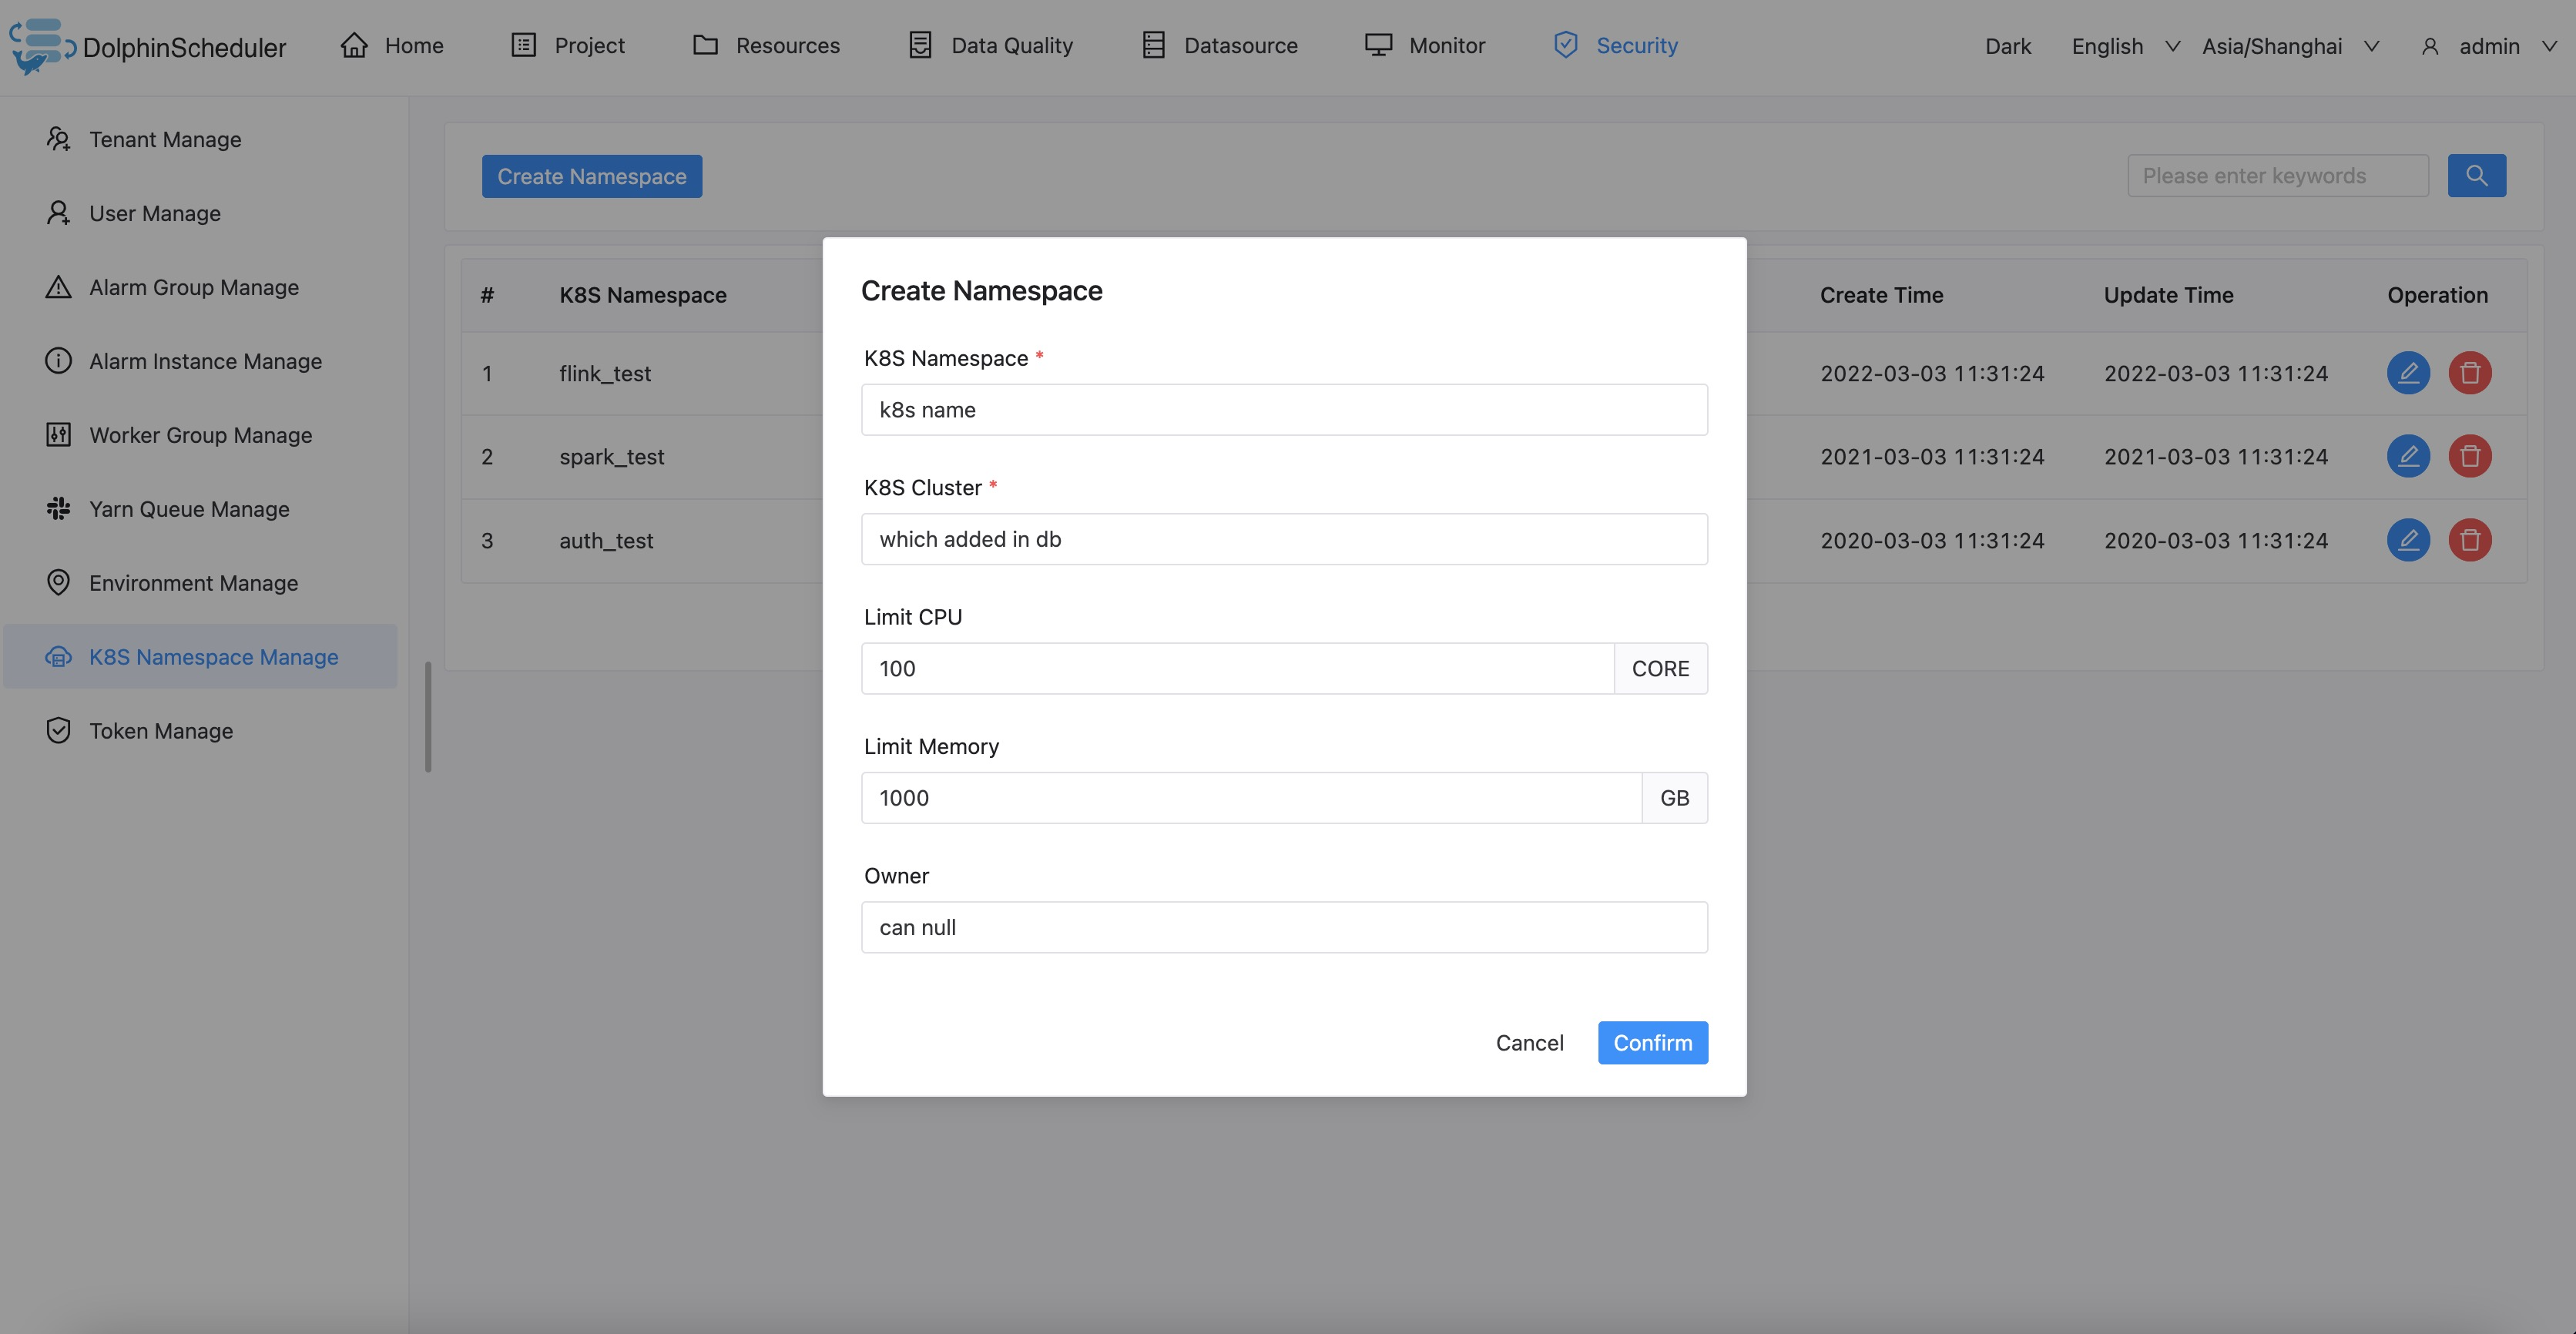The height and width of the screenshot is (1334, 2576).
Task: Click the search magnifier button
Action: coord(2476,176)
